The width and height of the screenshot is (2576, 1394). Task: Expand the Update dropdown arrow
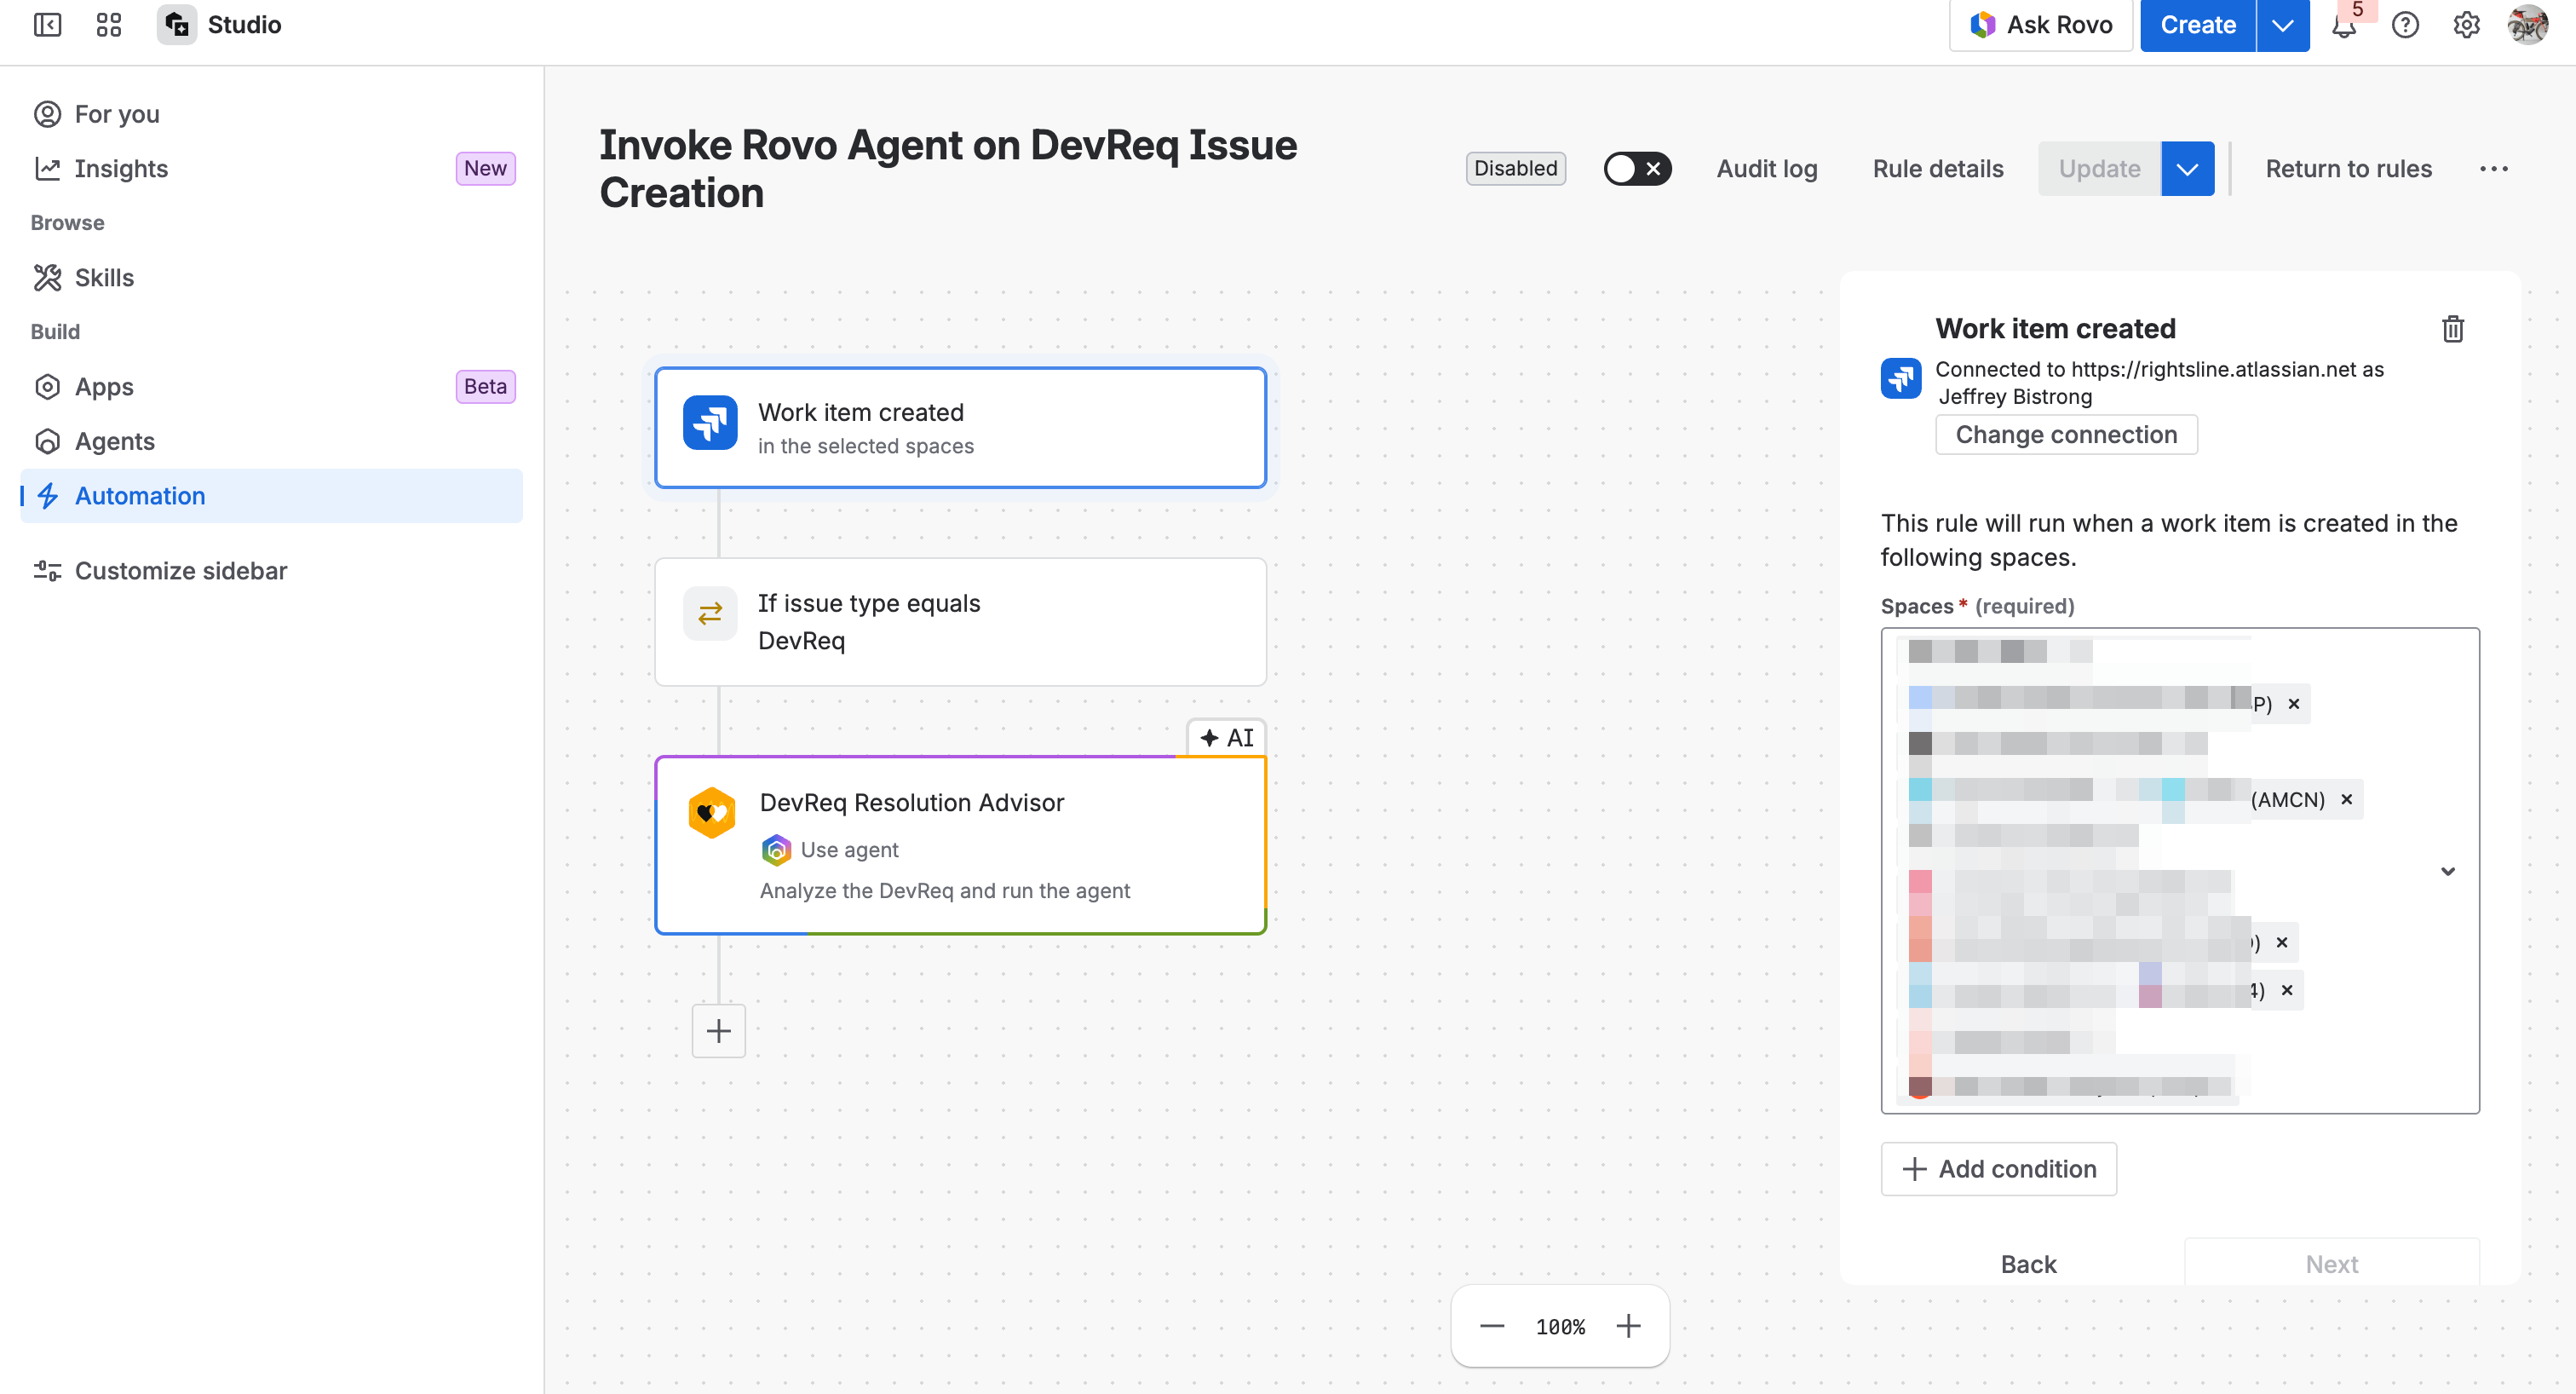(2187, 169)
